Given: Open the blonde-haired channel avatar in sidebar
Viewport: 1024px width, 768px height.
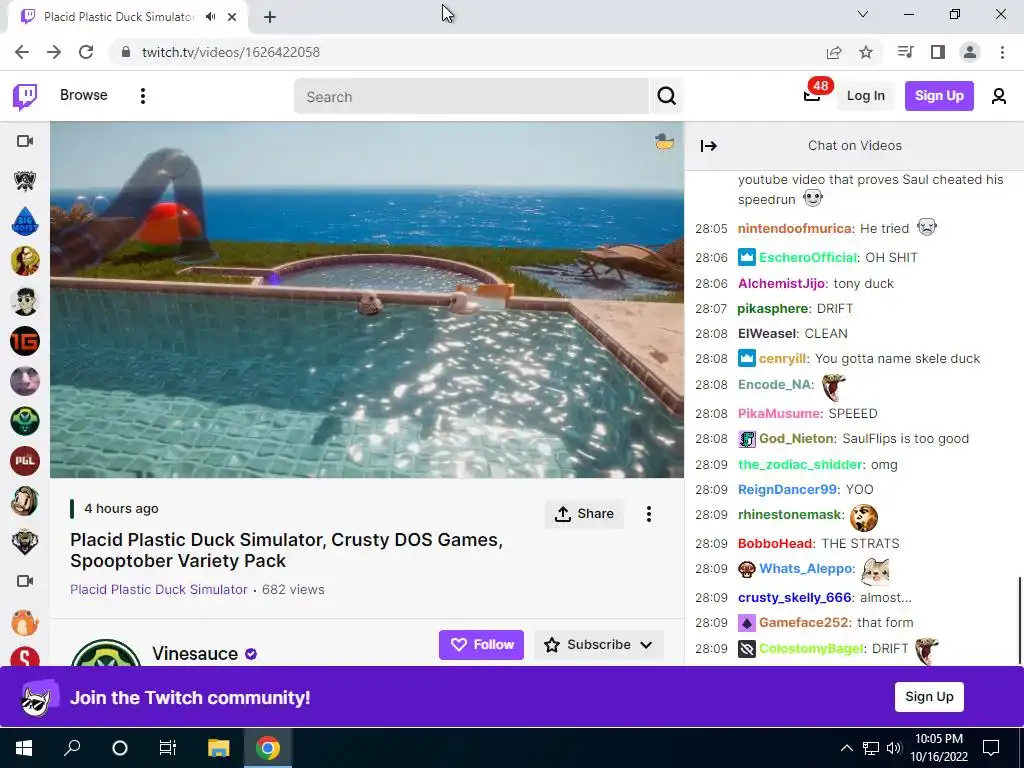Looking at the screenshot, I should 25,261.
